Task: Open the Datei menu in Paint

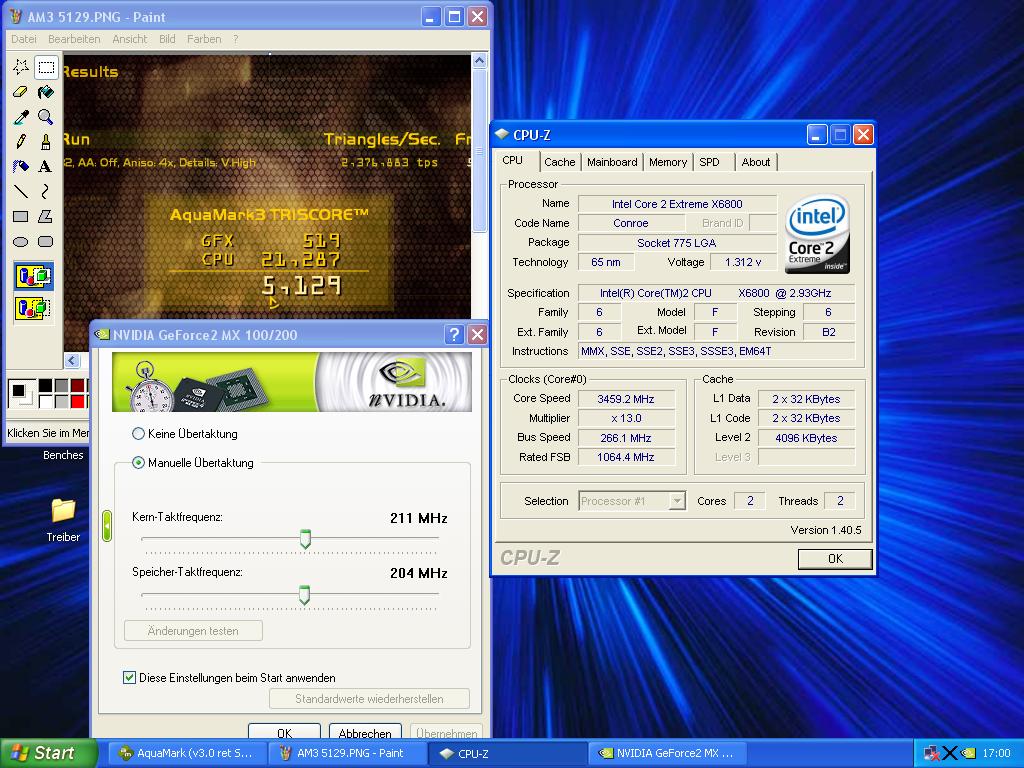Action: click(24, 39)
